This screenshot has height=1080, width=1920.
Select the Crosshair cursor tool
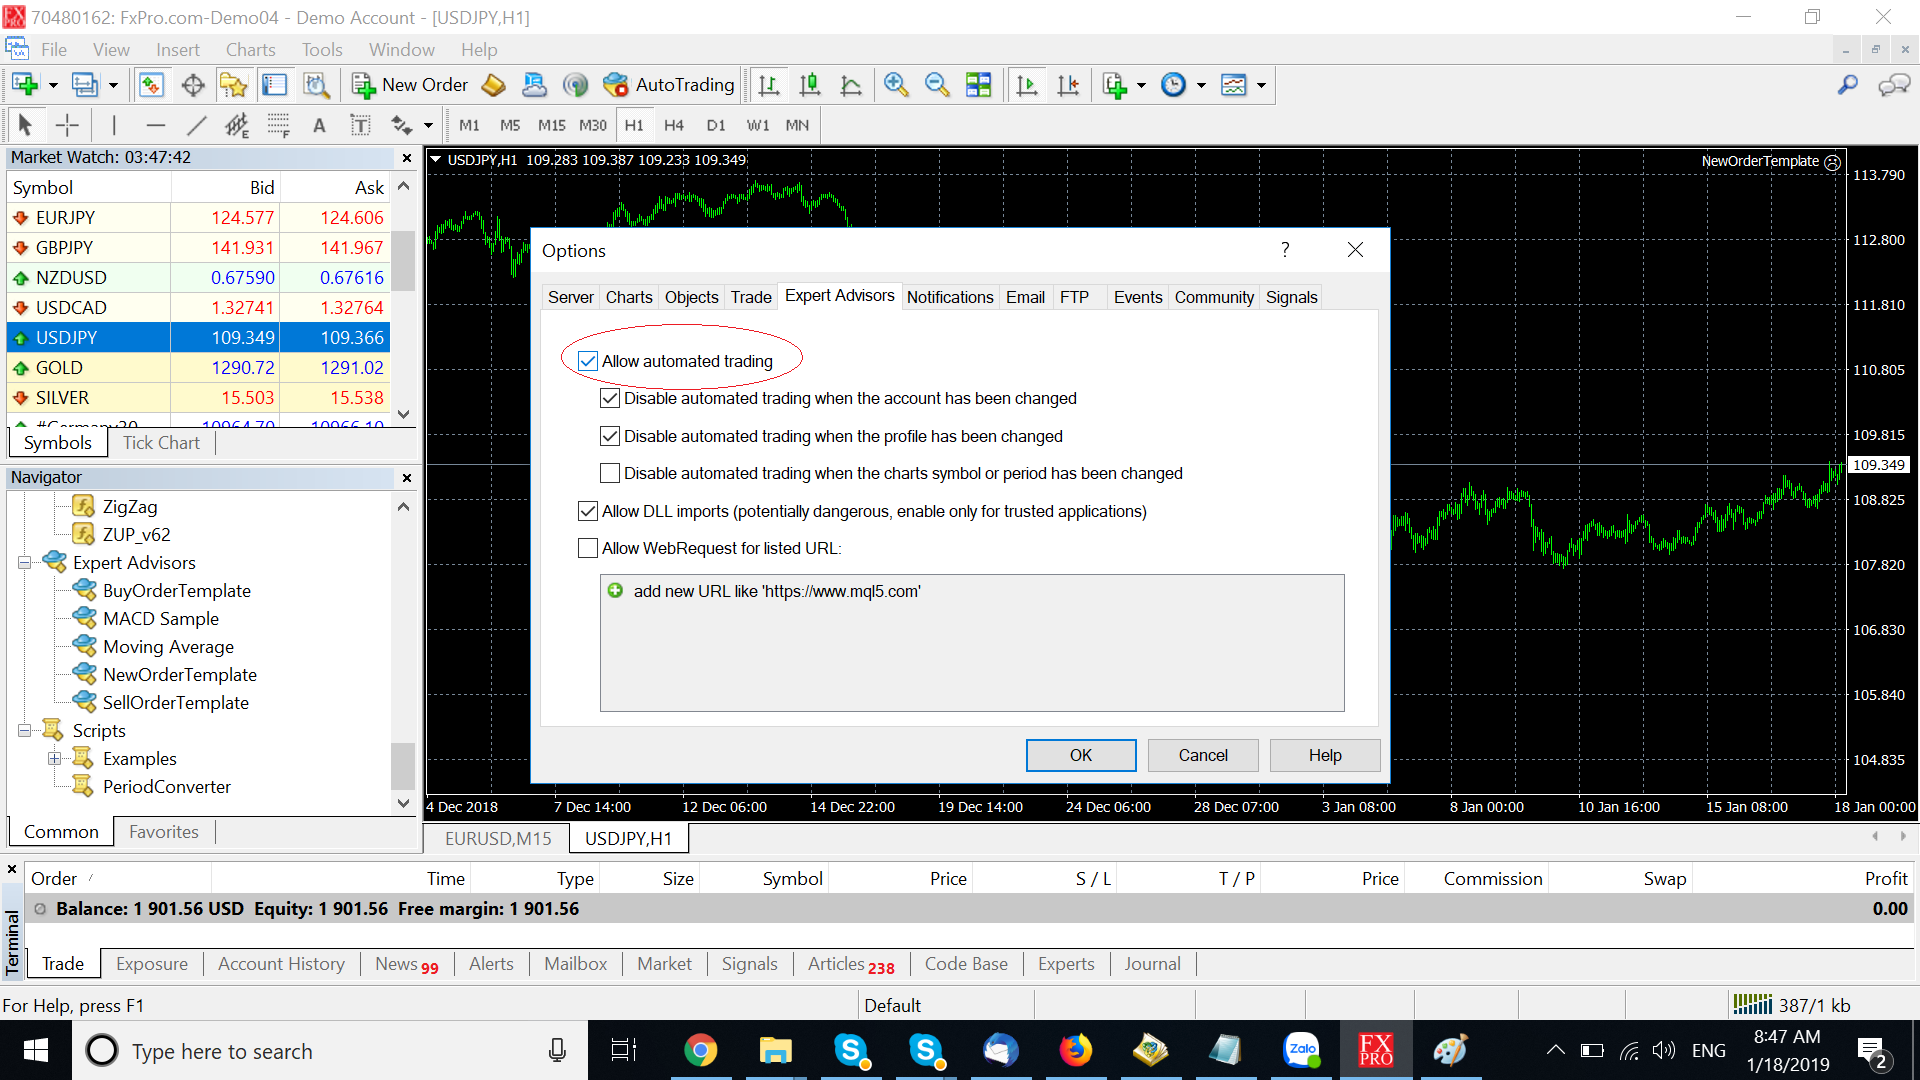[67, 125]
